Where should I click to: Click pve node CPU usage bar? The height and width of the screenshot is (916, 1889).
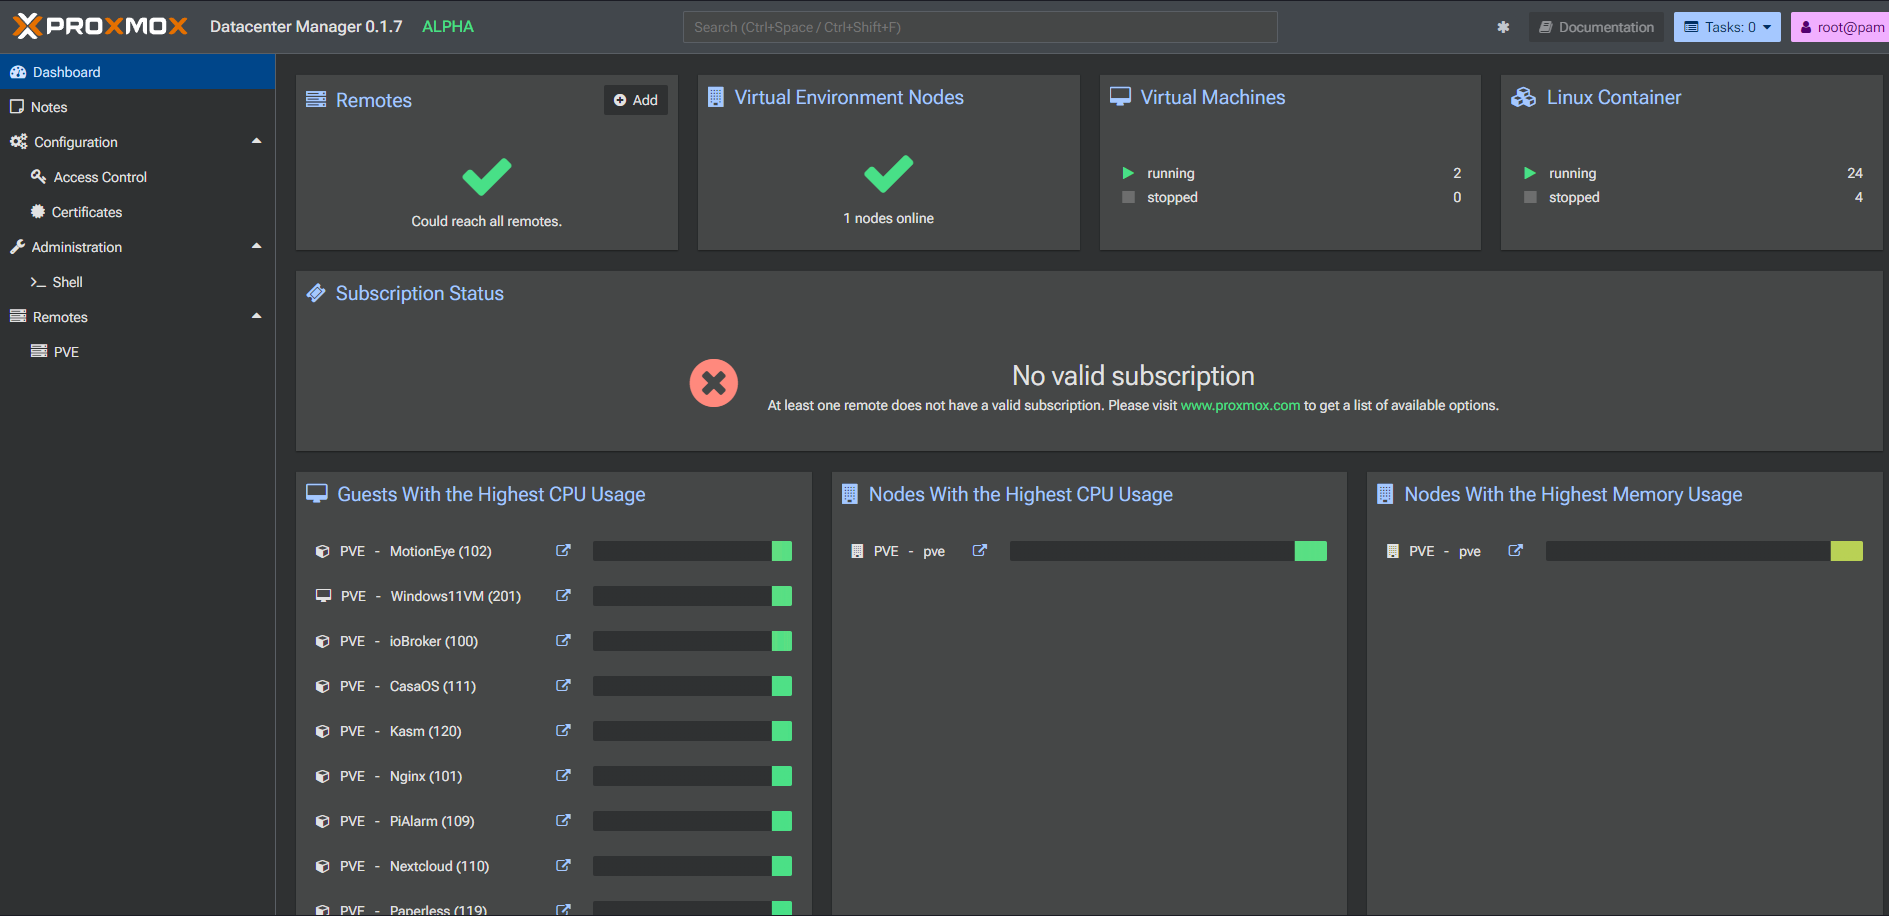point(1168,551)
